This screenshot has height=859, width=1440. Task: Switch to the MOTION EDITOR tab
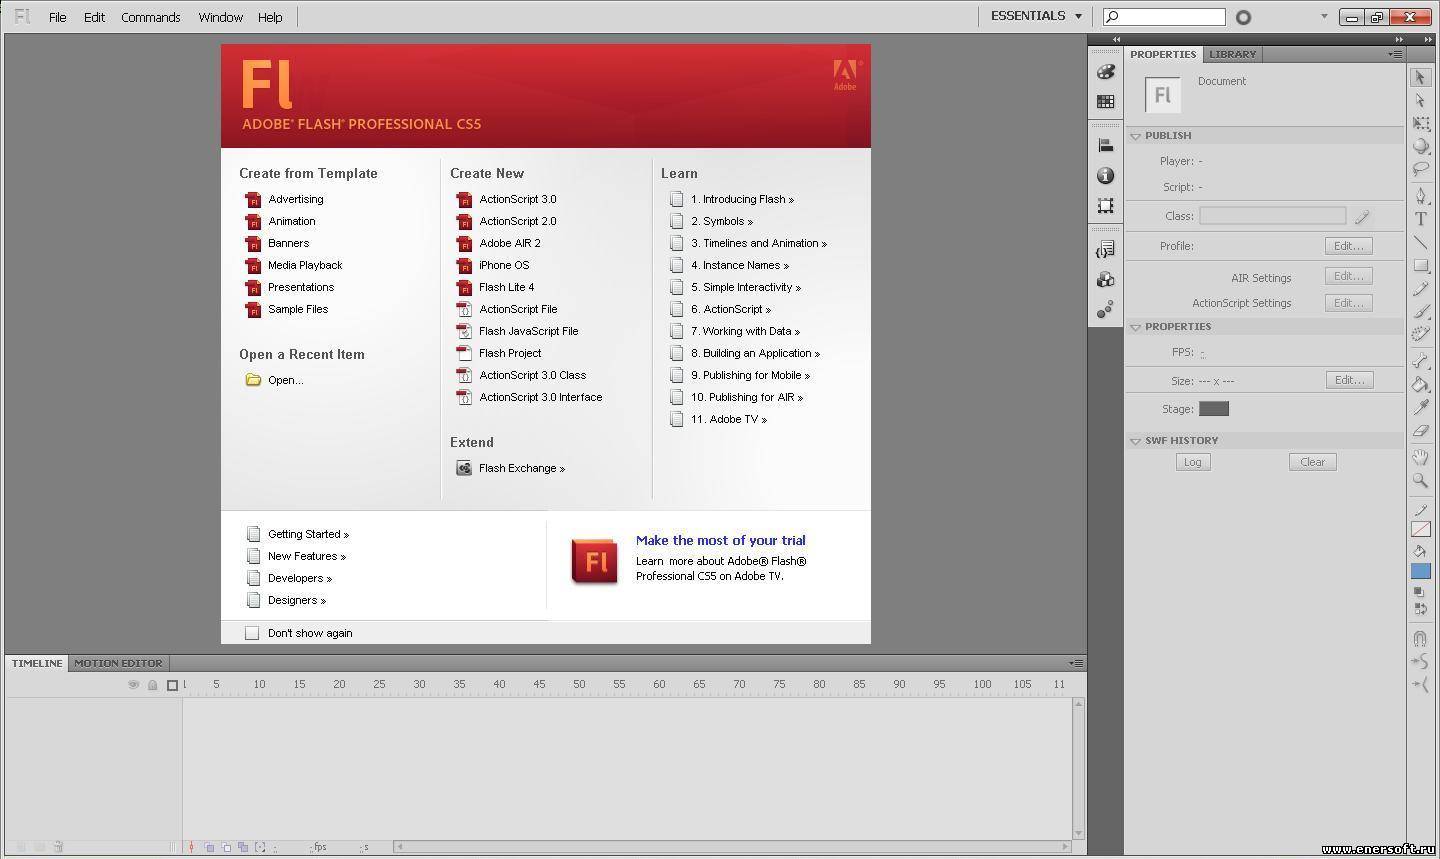pos(118,663)
